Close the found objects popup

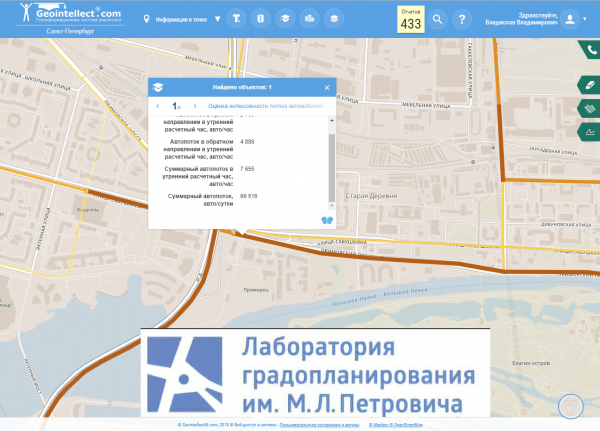tap(327, 88)
